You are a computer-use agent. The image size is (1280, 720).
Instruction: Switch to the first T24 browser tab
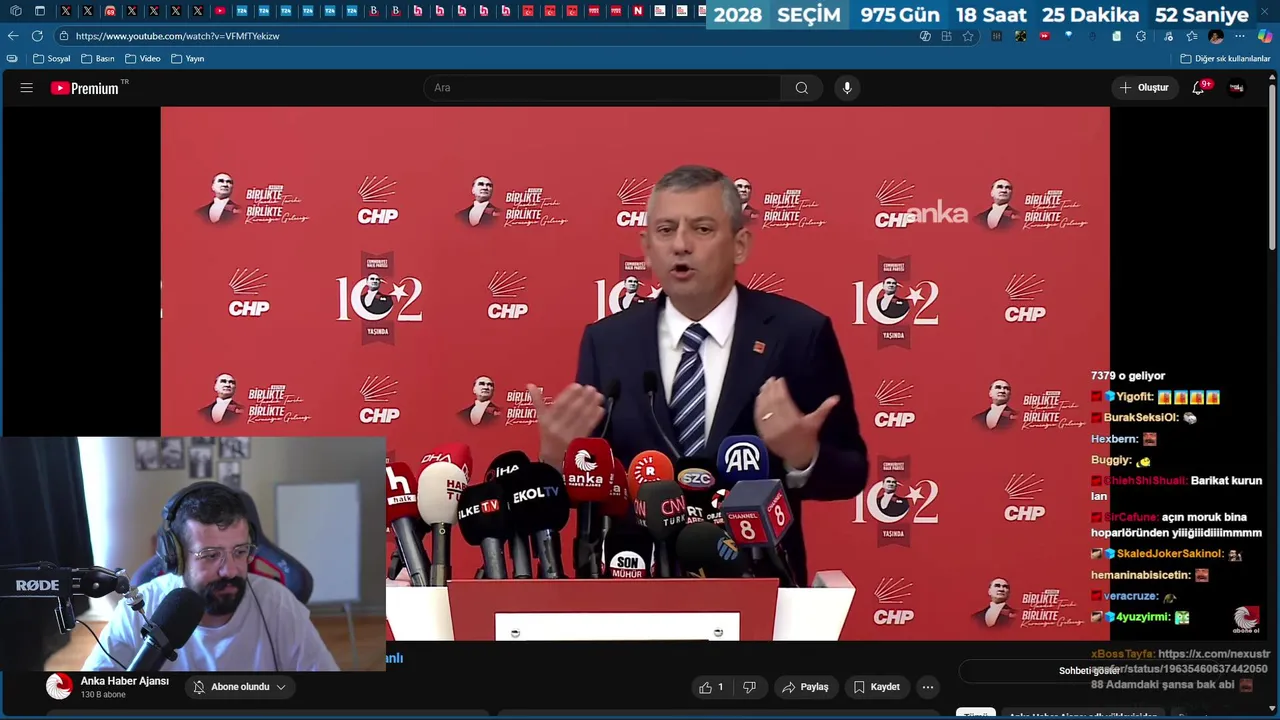[242, 11]
